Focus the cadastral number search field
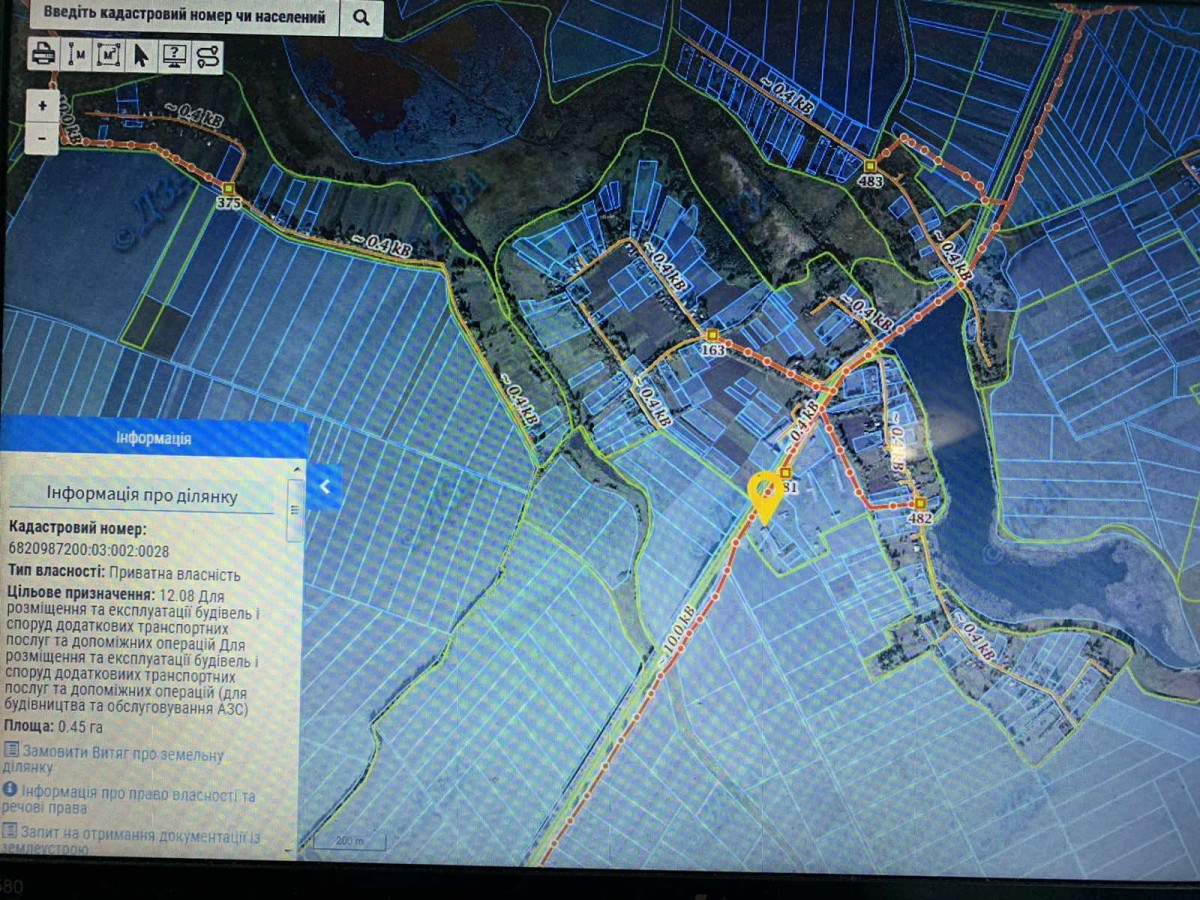Screen dimensions: 1200x900 (x=182, y=17)
